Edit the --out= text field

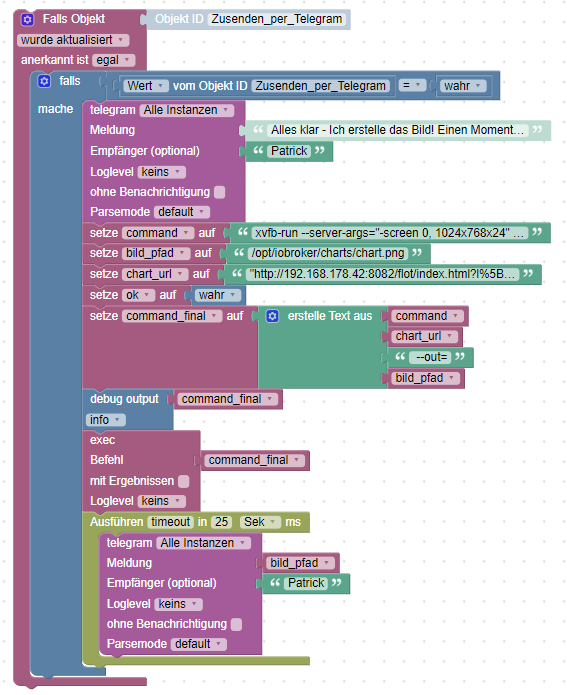(x=430, y=357)
